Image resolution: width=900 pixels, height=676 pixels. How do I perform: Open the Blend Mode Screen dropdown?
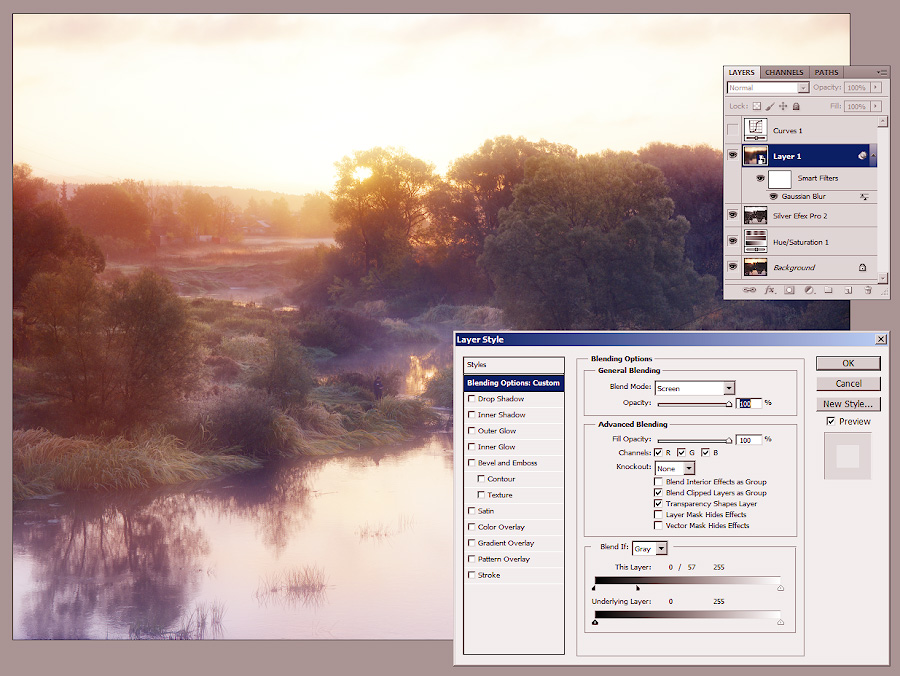pos(728,388)
